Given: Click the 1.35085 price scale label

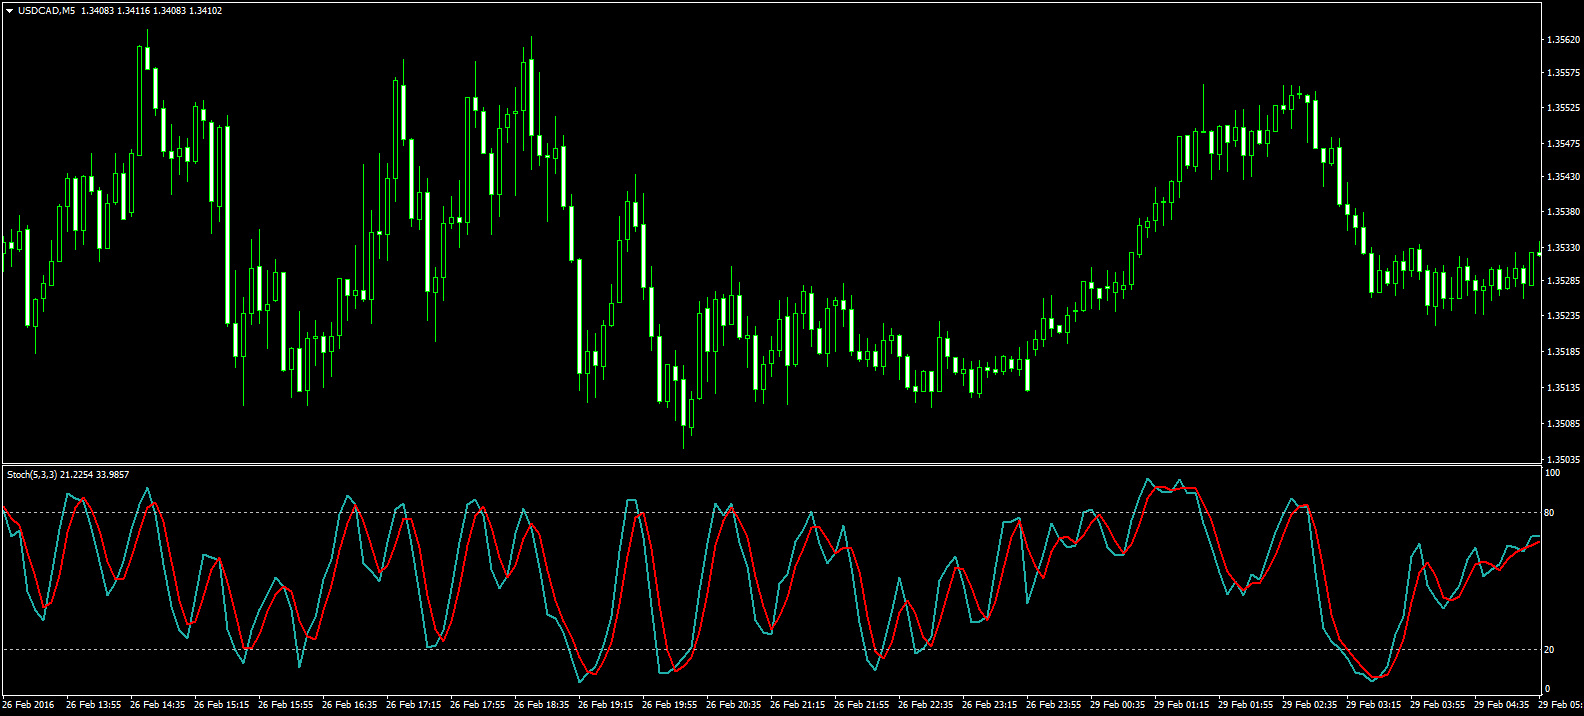Looking at the screenshot, I should [1563, 424].
